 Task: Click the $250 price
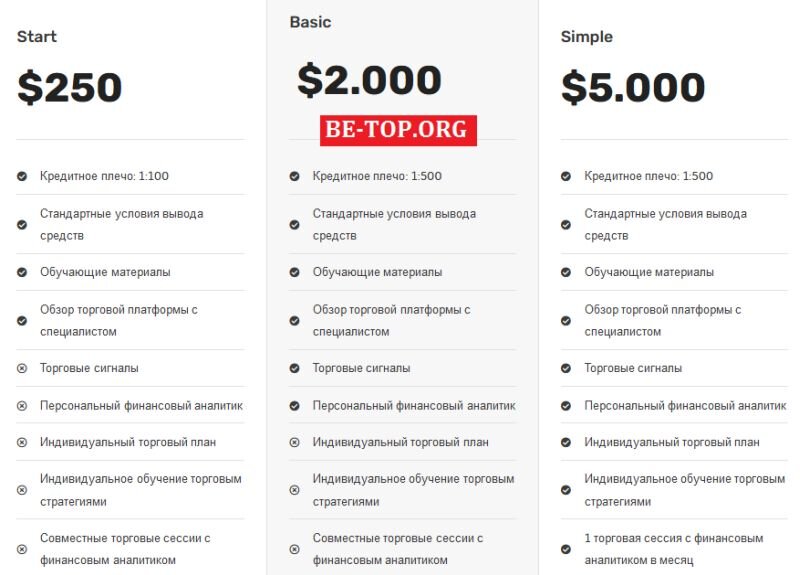[x=70, y=88]
